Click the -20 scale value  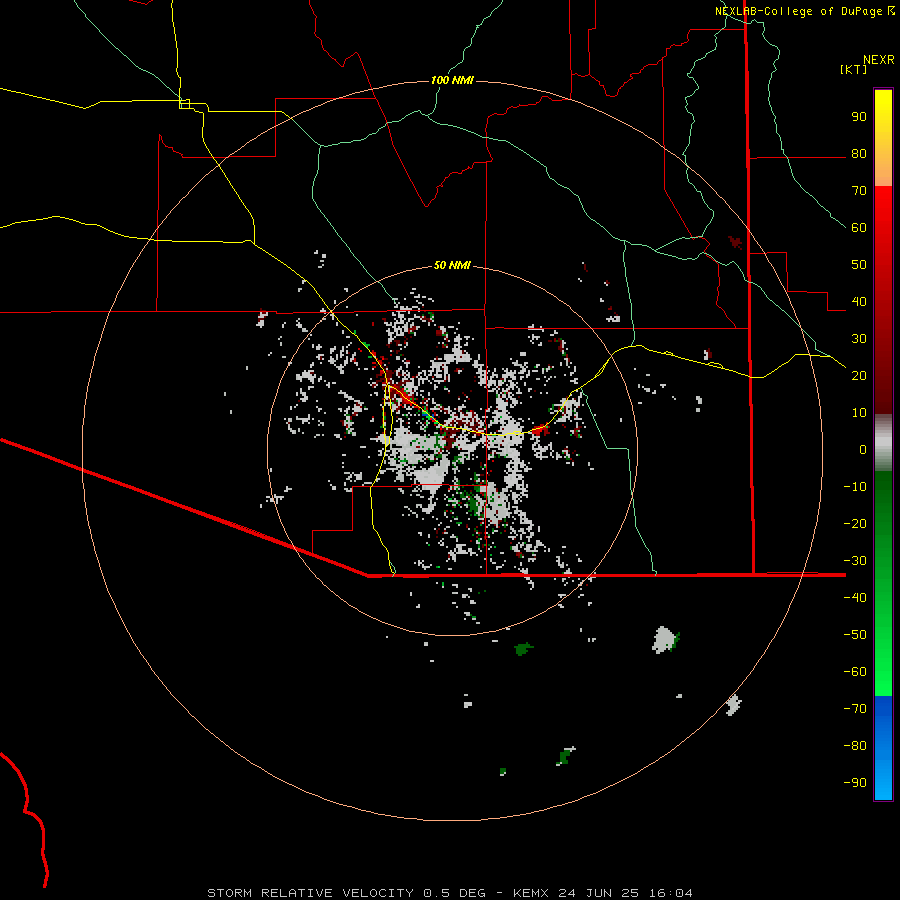point(855,524)
